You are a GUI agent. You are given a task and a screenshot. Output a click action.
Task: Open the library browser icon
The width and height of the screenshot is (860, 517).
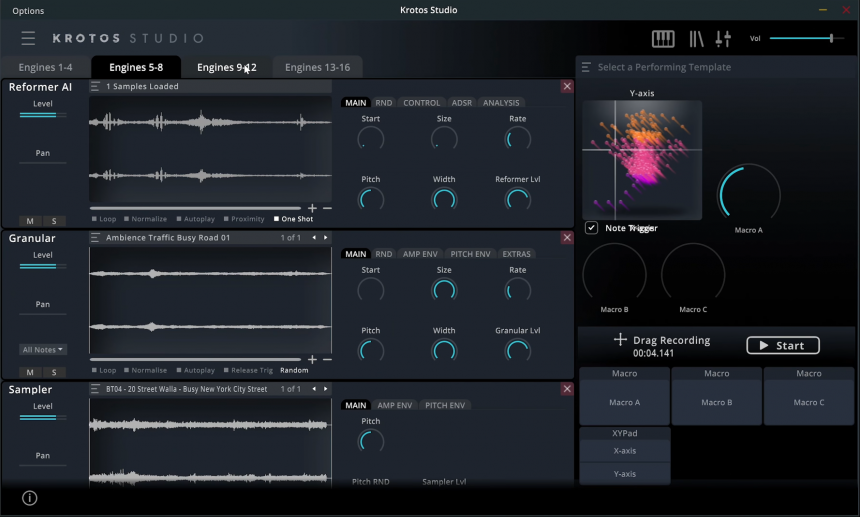pos(696,38)
